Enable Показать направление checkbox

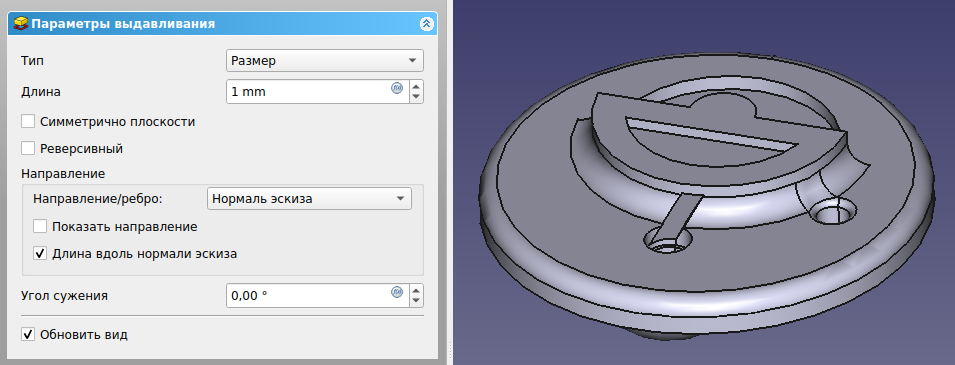pyautogui.click(x=40, y=227)
